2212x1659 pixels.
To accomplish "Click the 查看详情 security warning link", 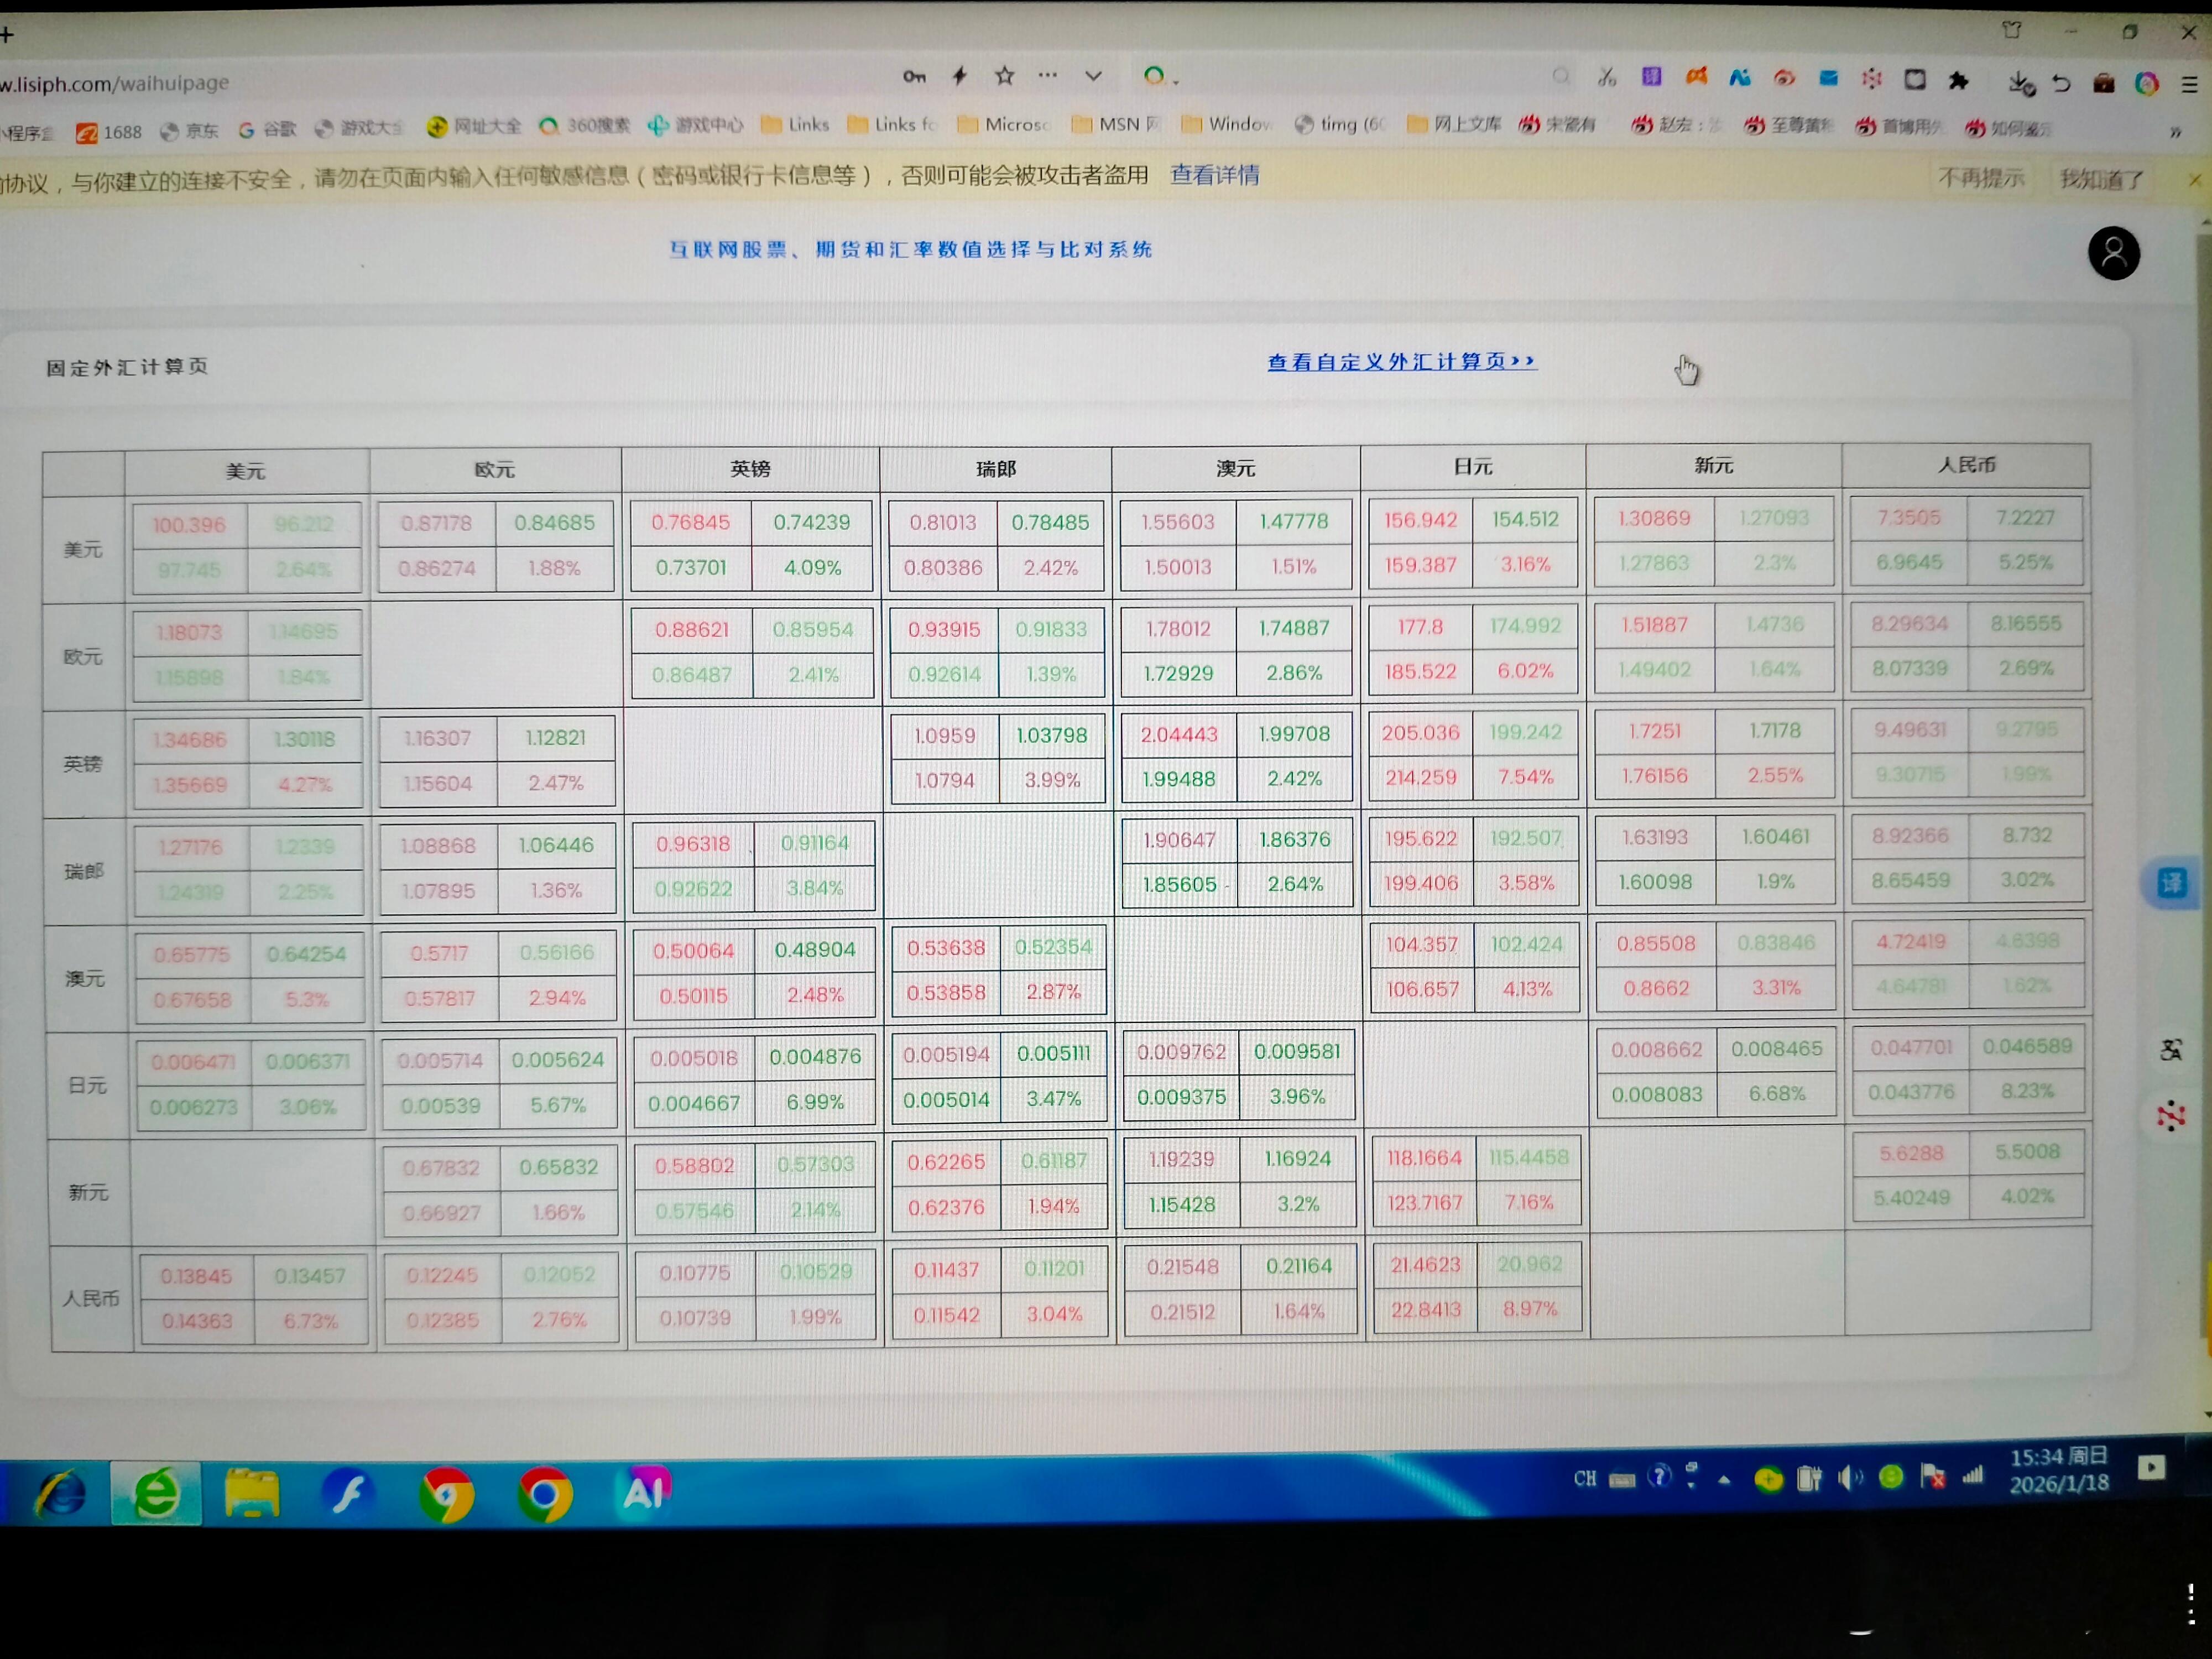I will (1214, 176).
